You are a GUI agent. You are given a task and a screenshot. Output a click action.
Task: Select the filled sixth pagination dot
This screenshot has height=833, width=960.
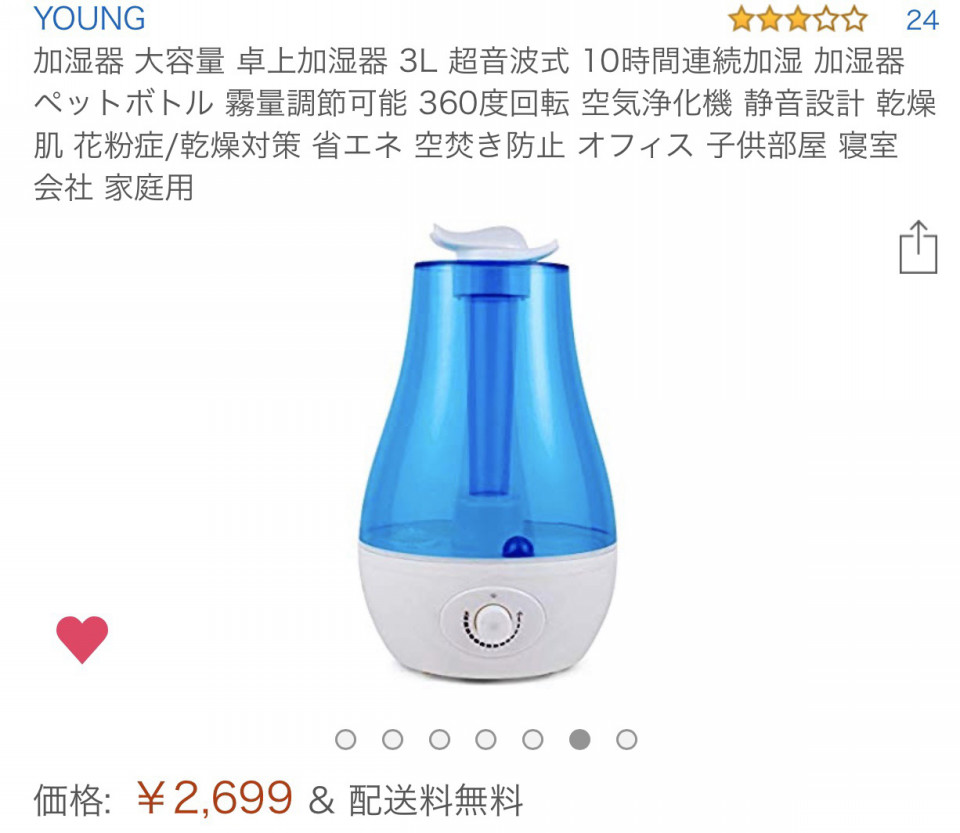point(580,739)
